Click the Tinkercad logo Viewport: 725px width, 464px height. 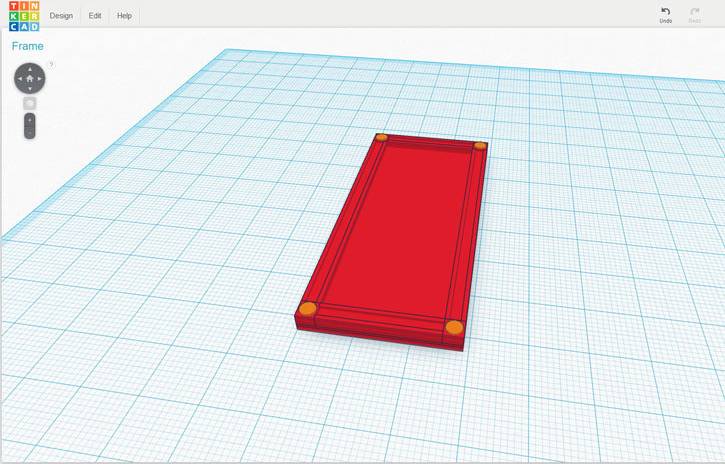24,16
